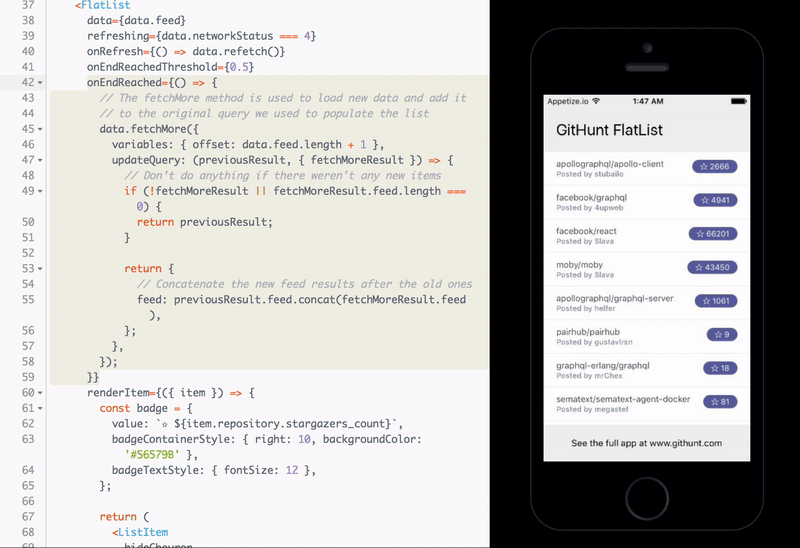Click the '#56579B' color string
Screen dimensions: 800x548
pos(152,455)
